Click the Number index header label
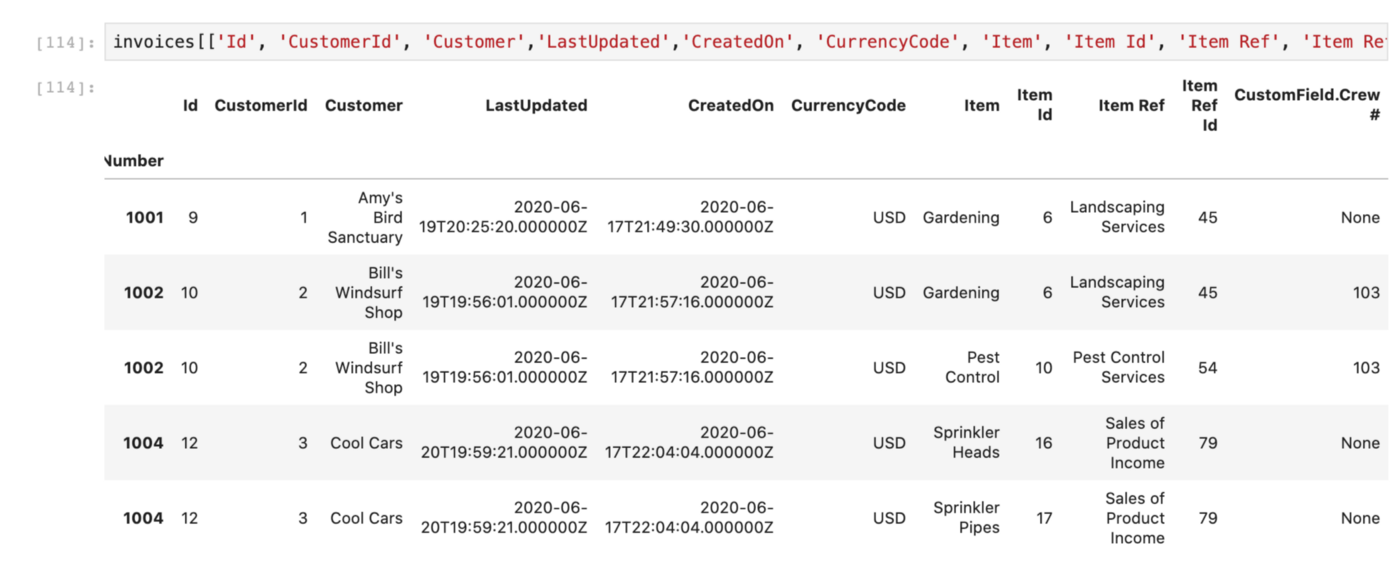This screenshot has height=567, width=1400. 134,160
